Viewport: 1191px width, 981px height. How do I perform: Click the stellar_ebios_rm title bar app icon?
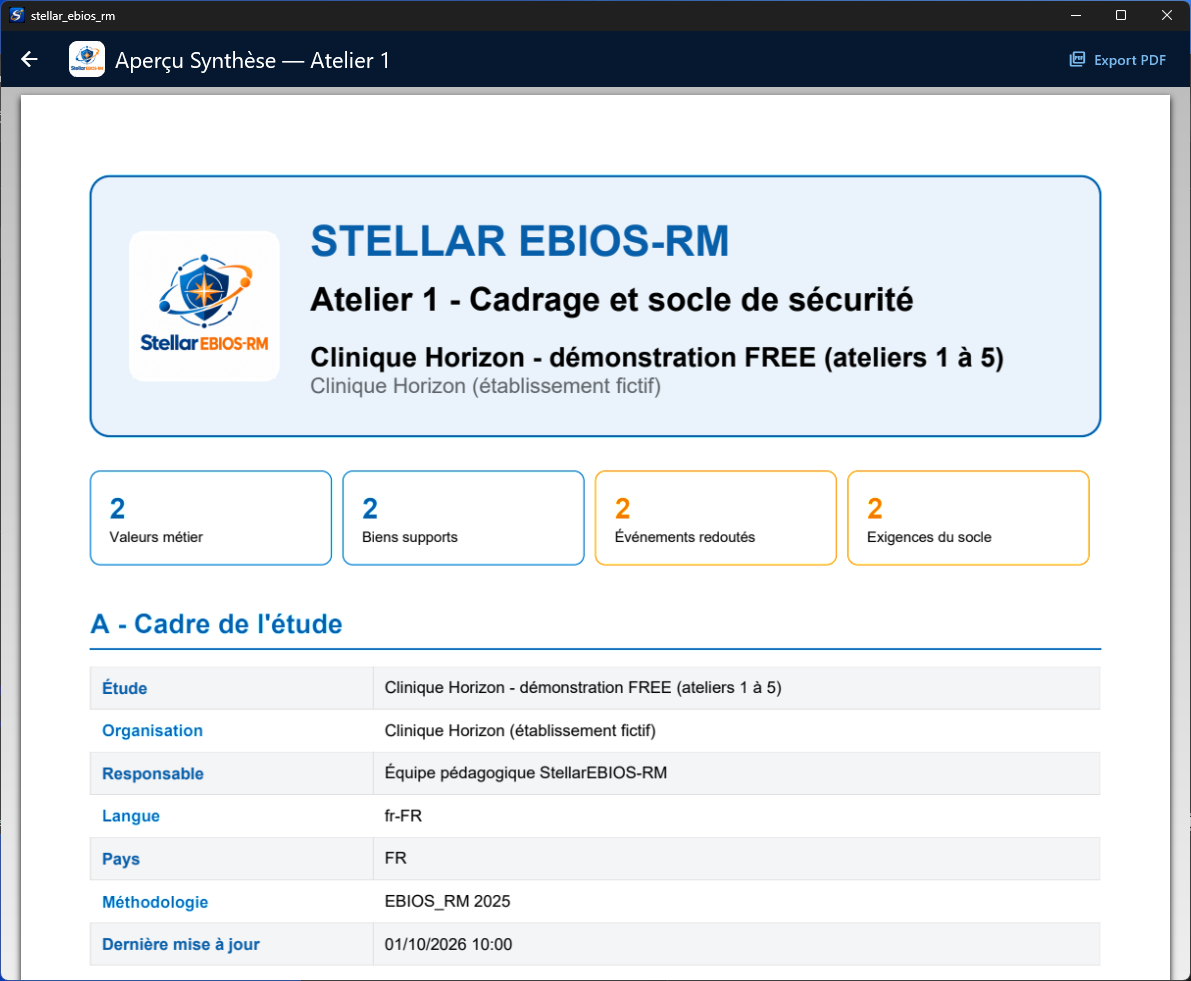tap(16, 15)
